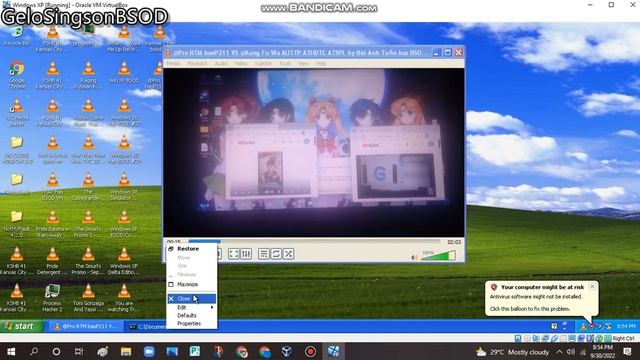This screenshot has height=360, width=640.
Task: Select the Star Wars video file icon
Action: pos(88,149)
